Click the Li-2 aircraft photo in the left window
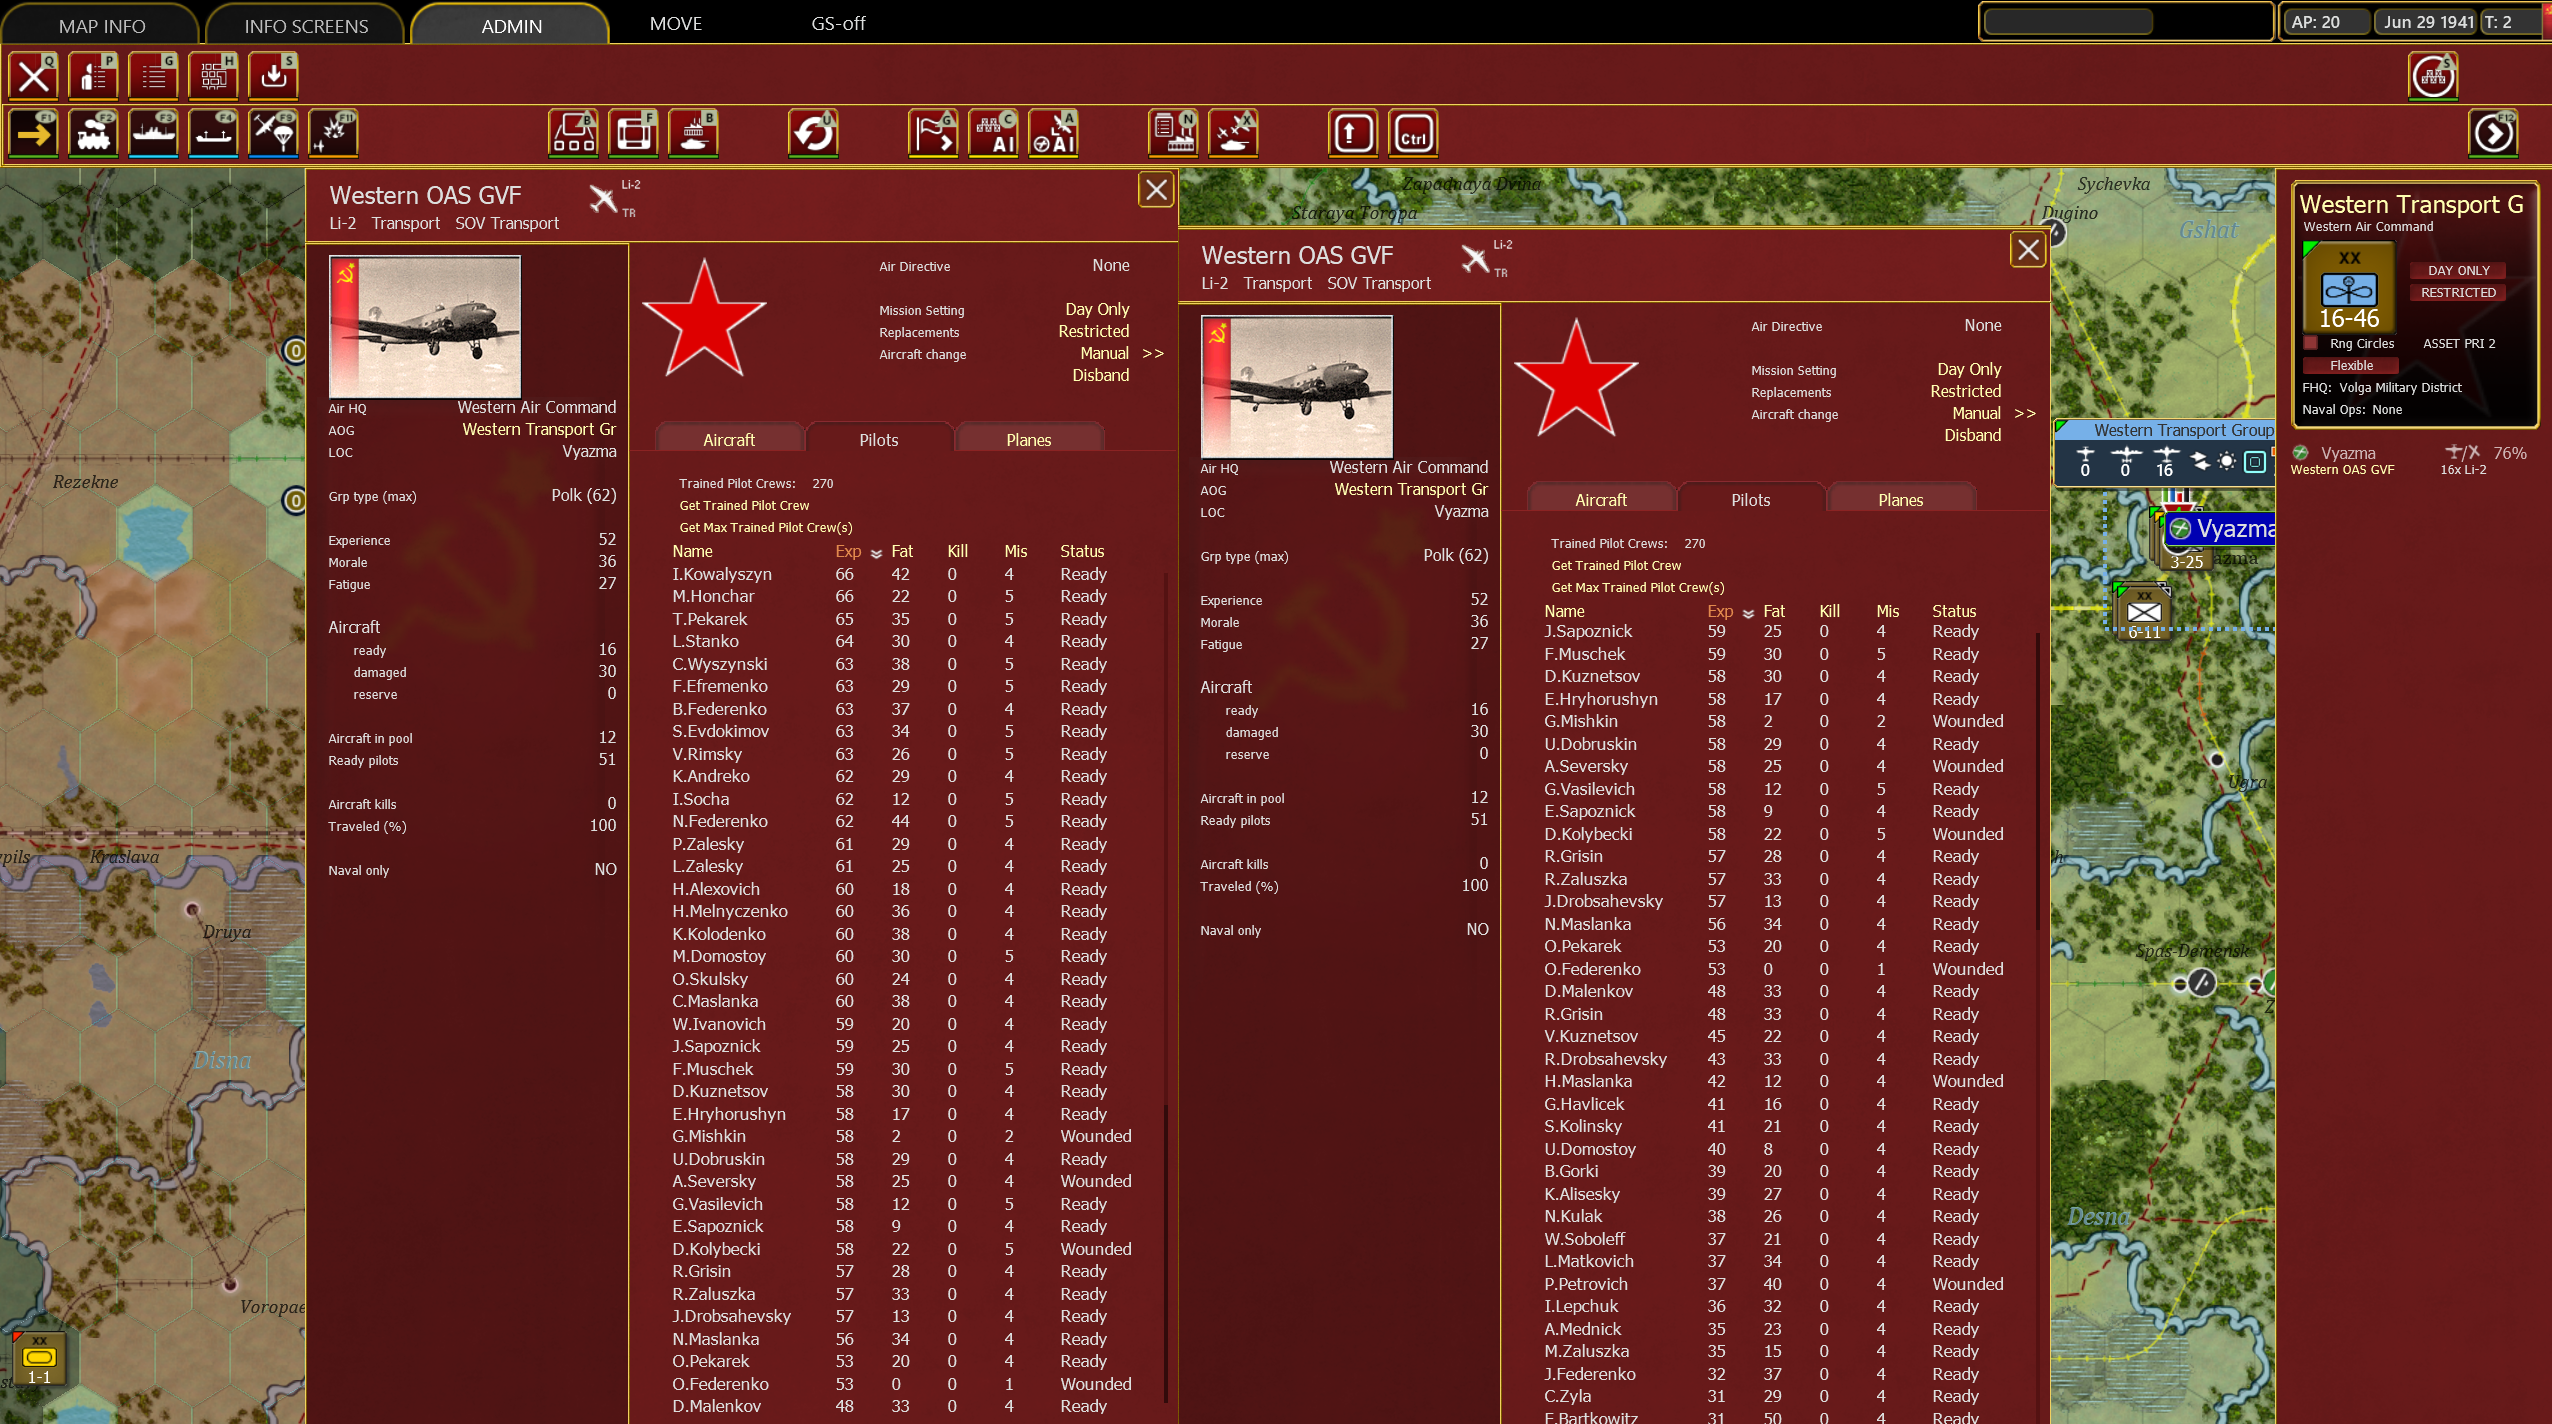The width and height of the screenshot is (2552, 1424). [425, 327]
